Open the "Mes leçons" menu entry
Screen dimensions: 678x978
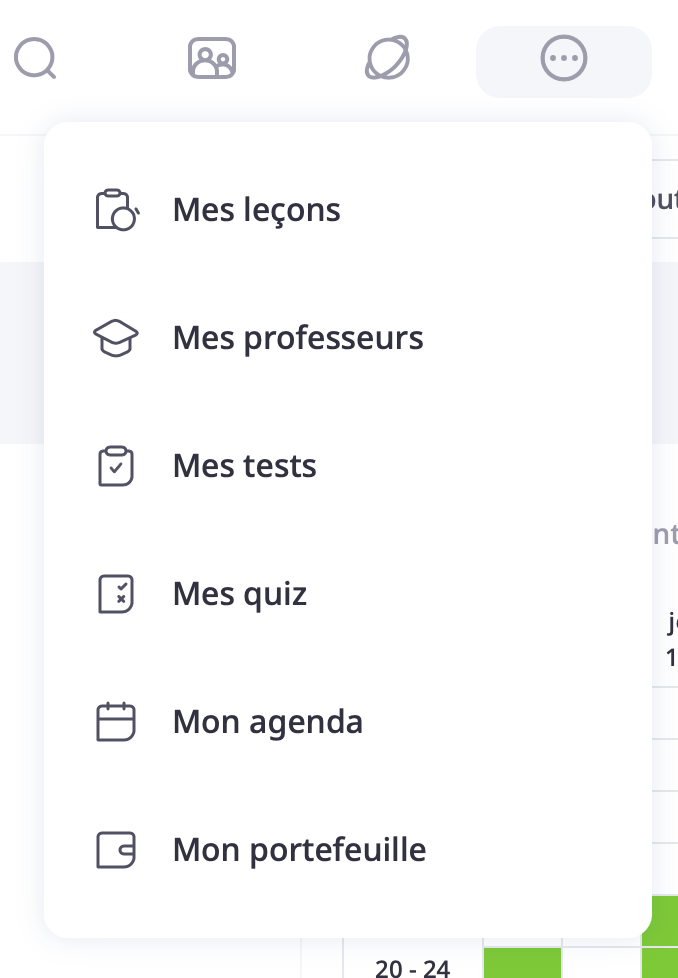(x=256, y=210)
